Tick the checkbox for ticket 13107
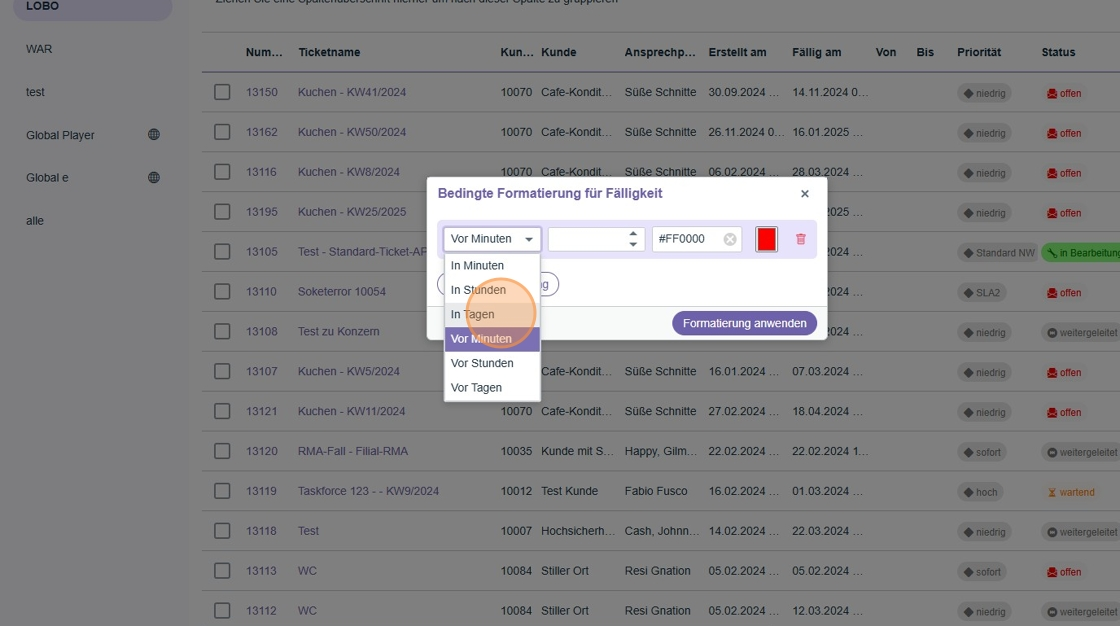This screenshot has width=1120, height=626. coord(222,372)
